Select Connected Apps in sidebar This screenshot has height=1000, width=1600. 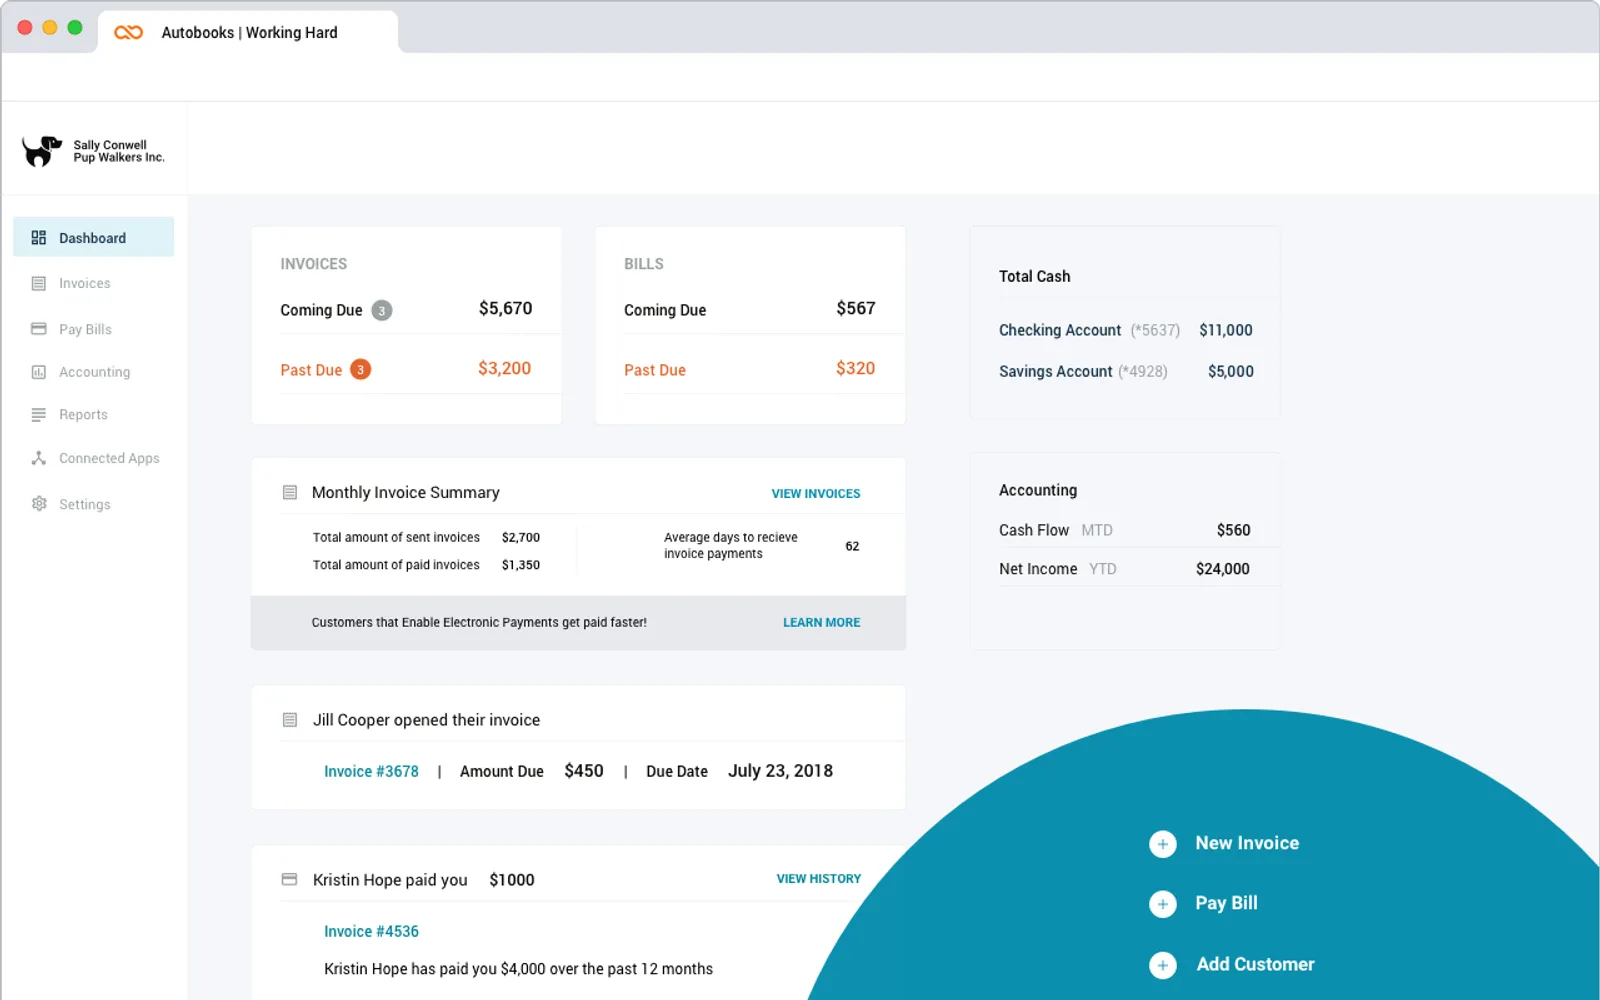(x=109, y=458)
